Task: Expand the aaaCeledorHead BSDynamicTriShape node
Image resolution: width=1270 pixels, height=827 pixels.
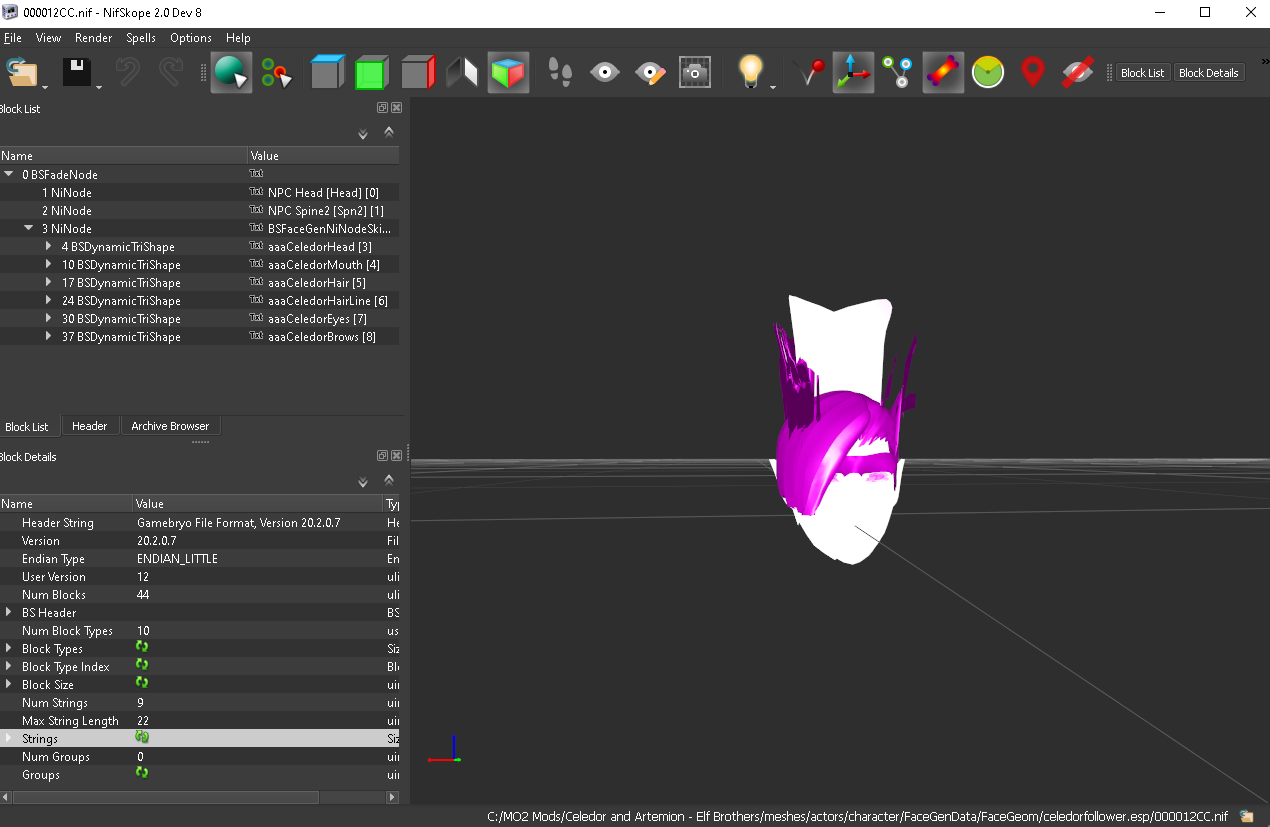Action: pyautogui.click(x=48, y=246)
